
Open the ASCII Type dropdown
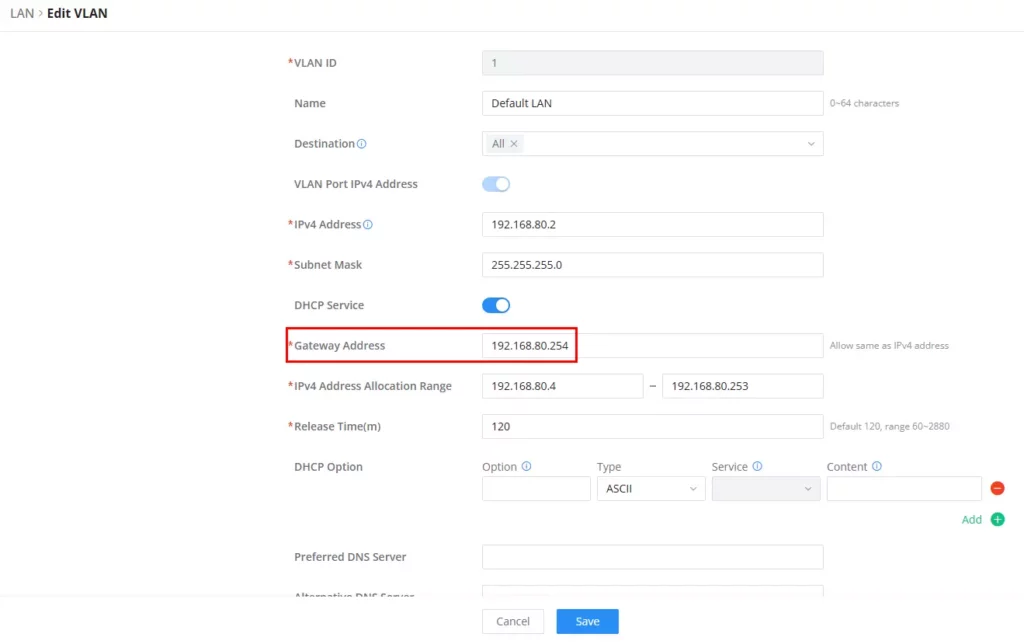tap(650, 489)
